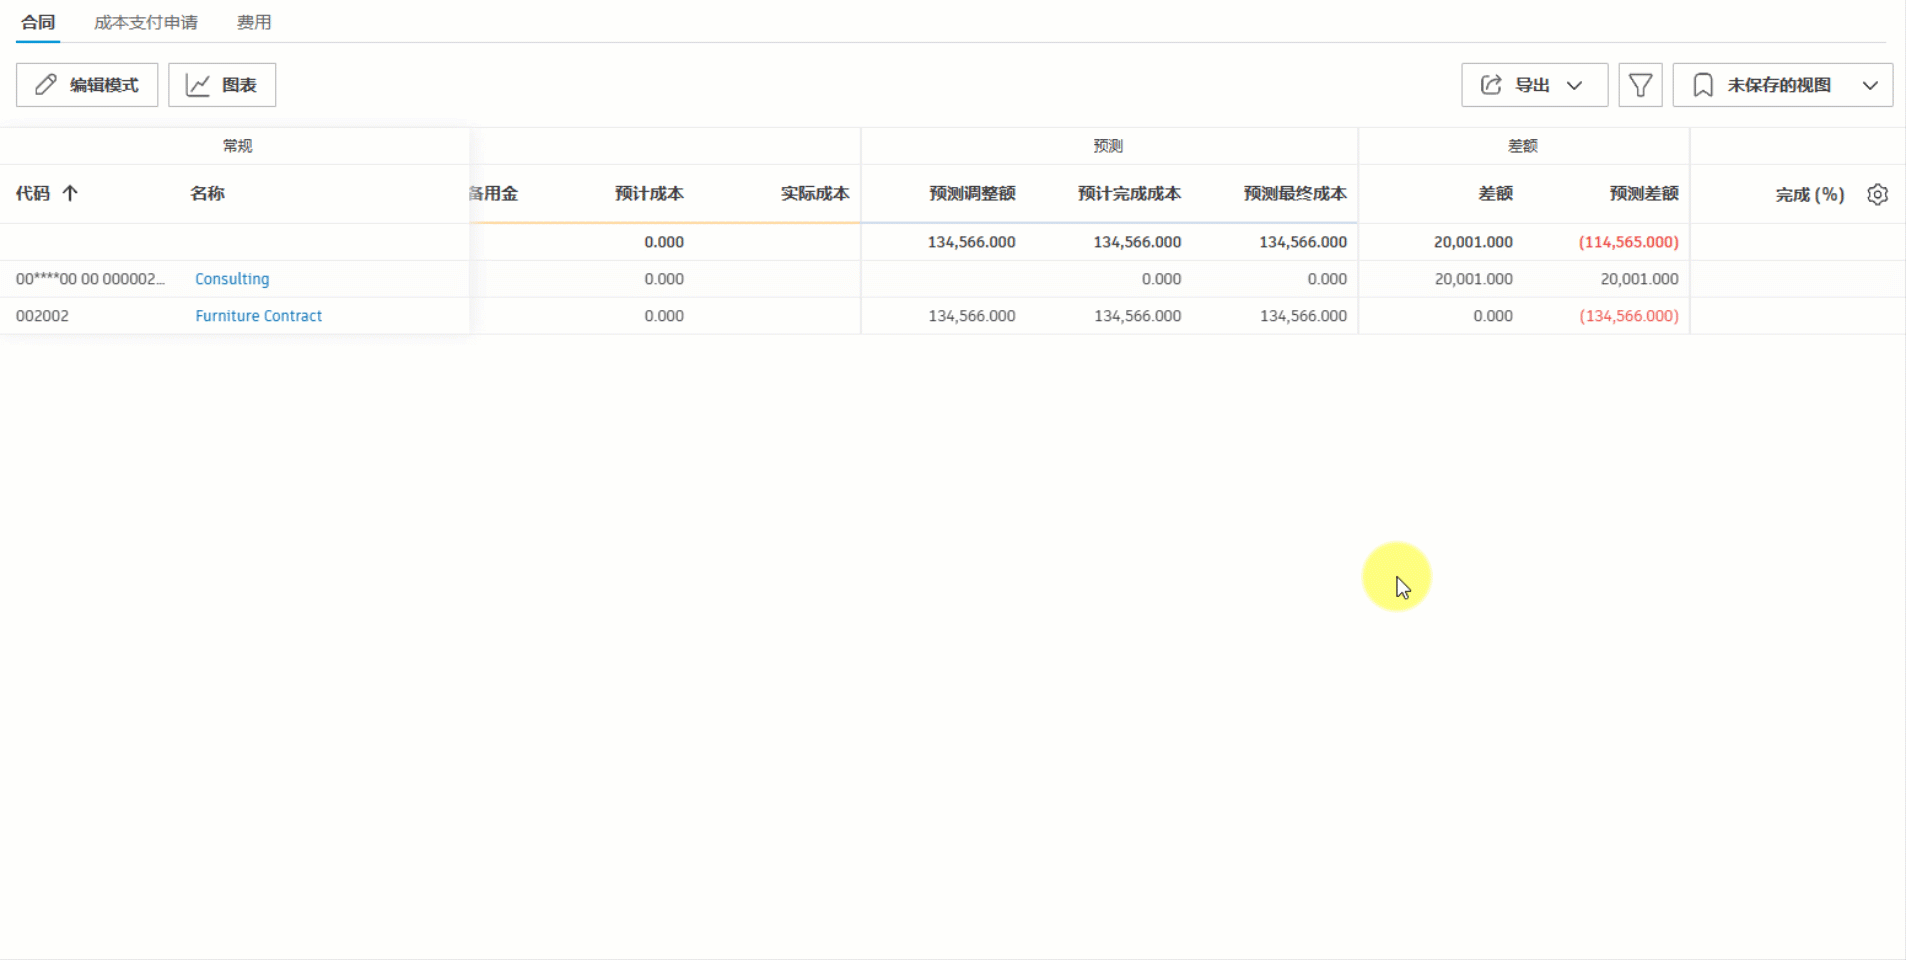Open the 未保存的视图 view dropdown
This screenshot has height=960, width=1906.
(x=1871, y=84)
